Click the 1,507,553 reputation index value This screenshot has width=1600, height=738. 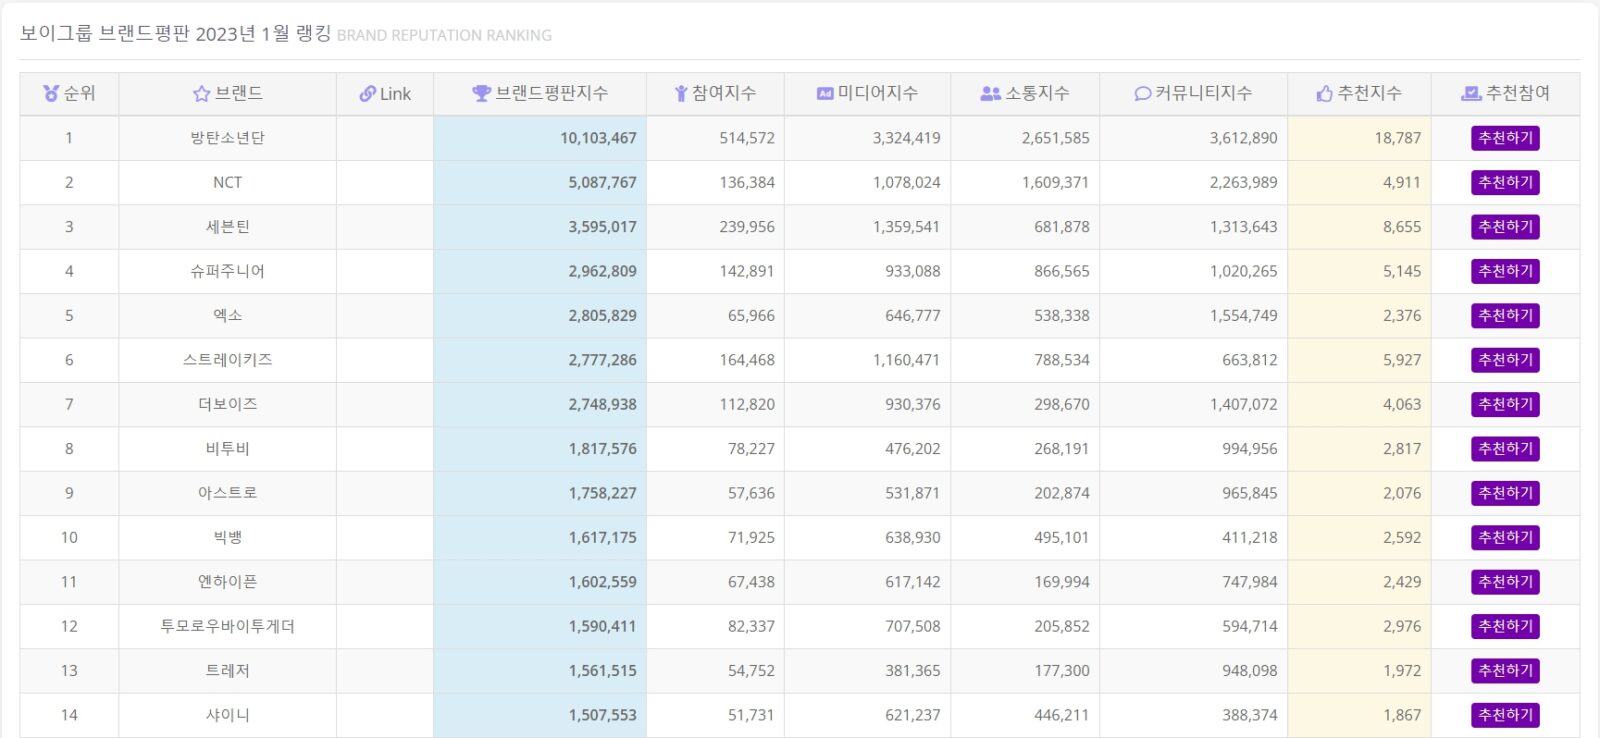point(602,715)
